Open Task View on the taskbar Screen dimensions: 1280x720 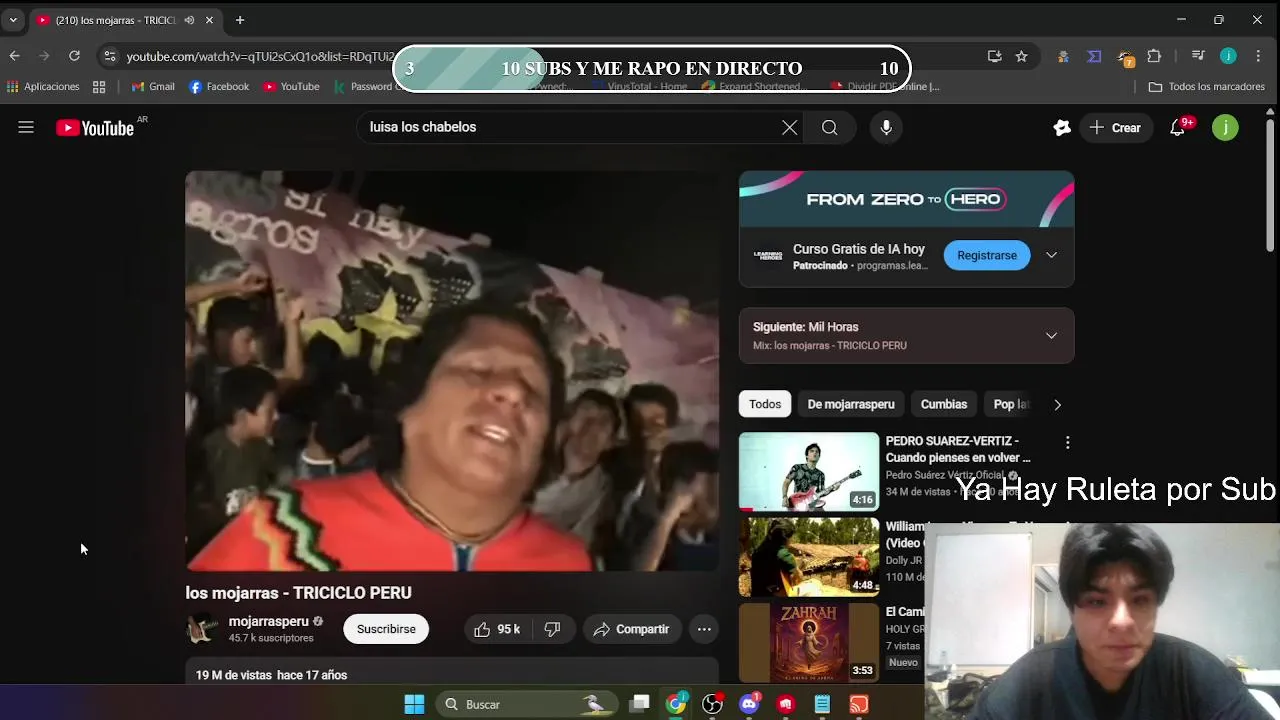pos(640,704)
